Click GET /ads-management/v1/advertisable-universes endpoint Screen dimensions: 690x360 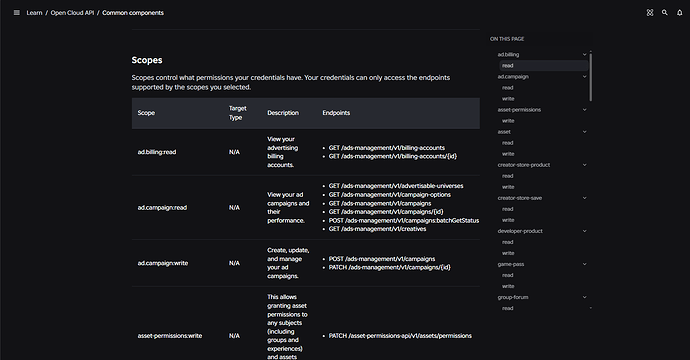pyautogui.click(x=396, y=186)
